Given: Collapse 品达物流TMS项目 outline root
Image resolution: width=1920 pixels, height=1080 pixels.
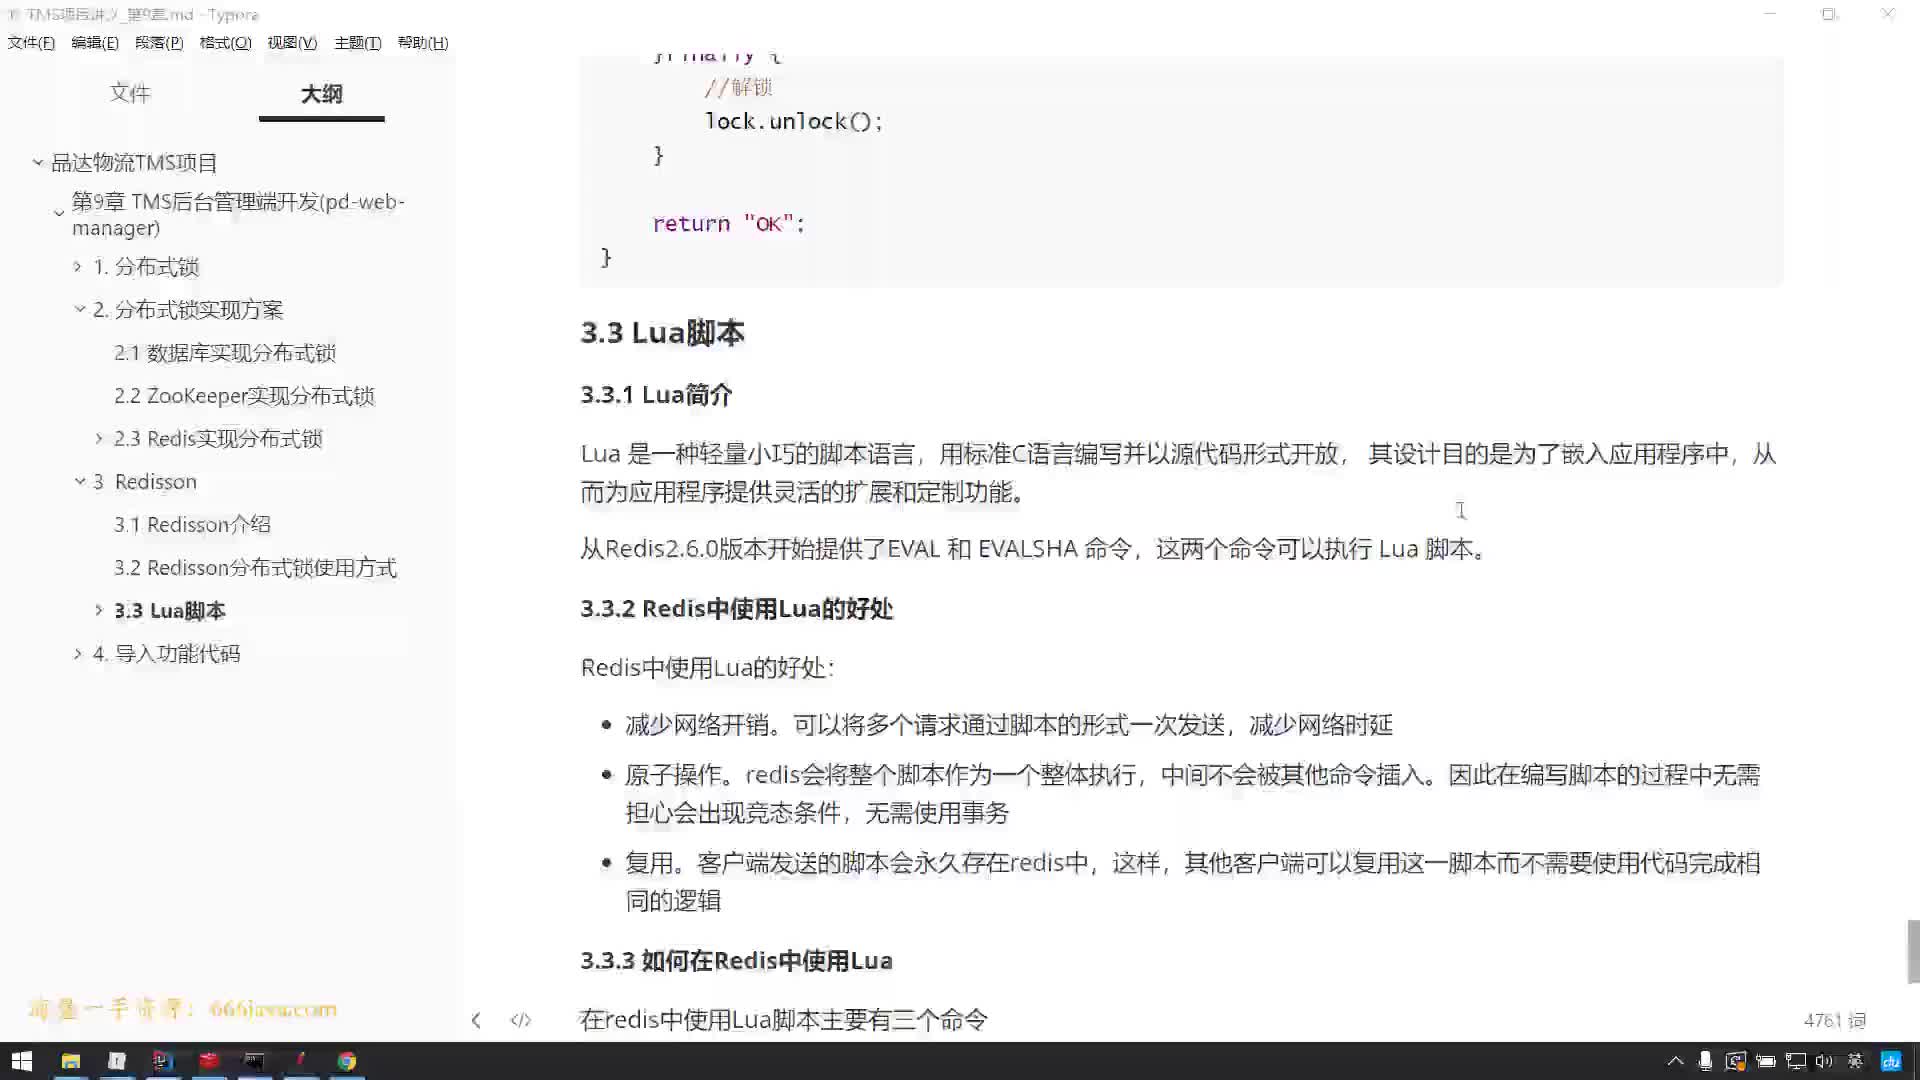Looking at the screenshot, I should [x=38, y=162].
